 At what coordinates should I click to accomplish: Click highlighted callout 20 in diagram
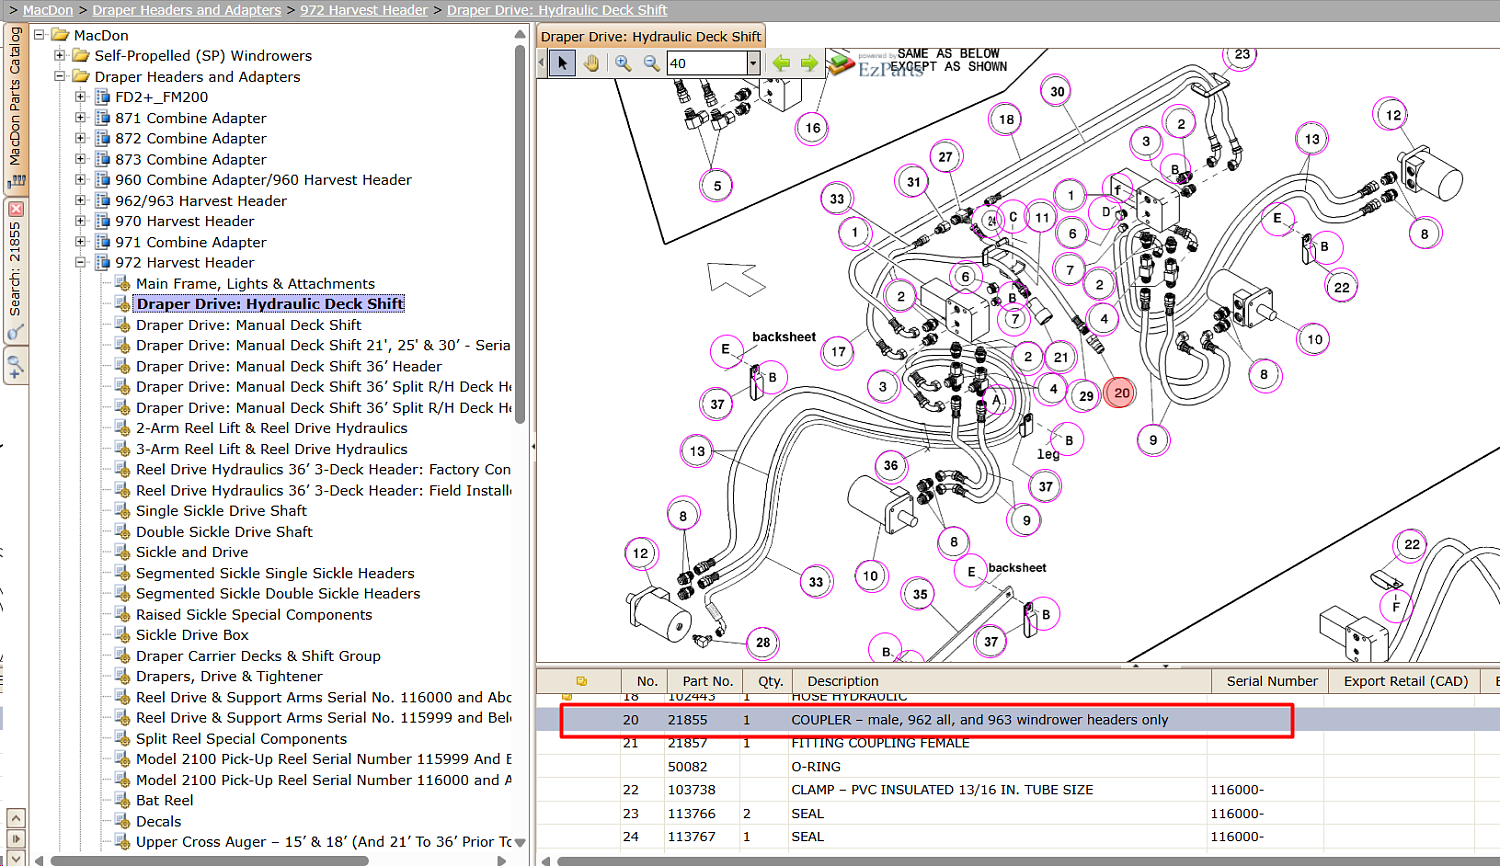tap(1121, 393)
